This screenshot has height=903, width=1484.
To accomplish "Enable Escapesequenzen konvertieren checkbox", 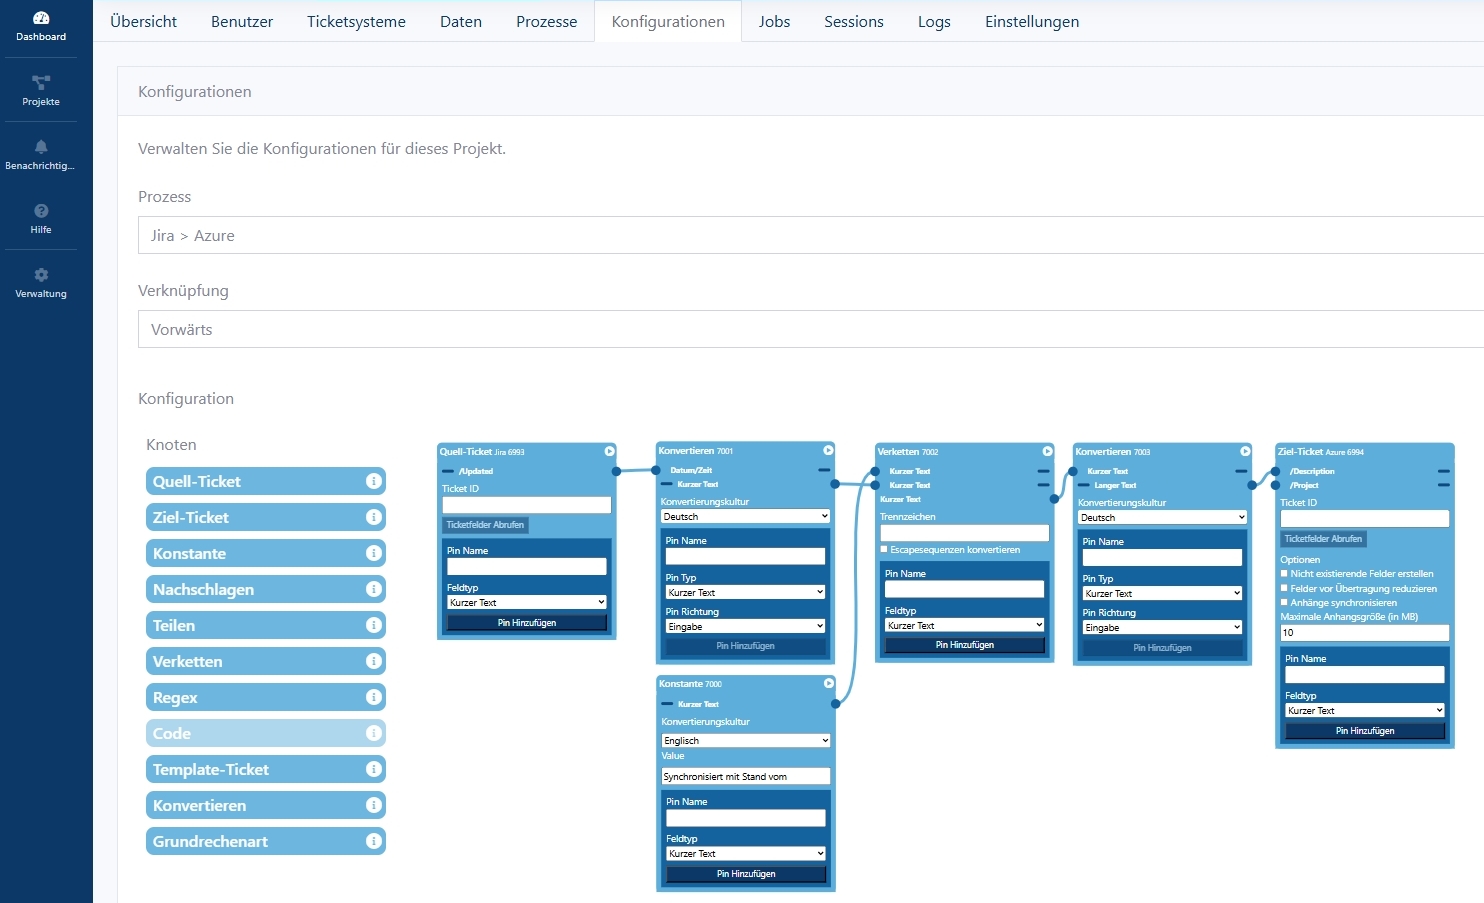I will [884, 549].
